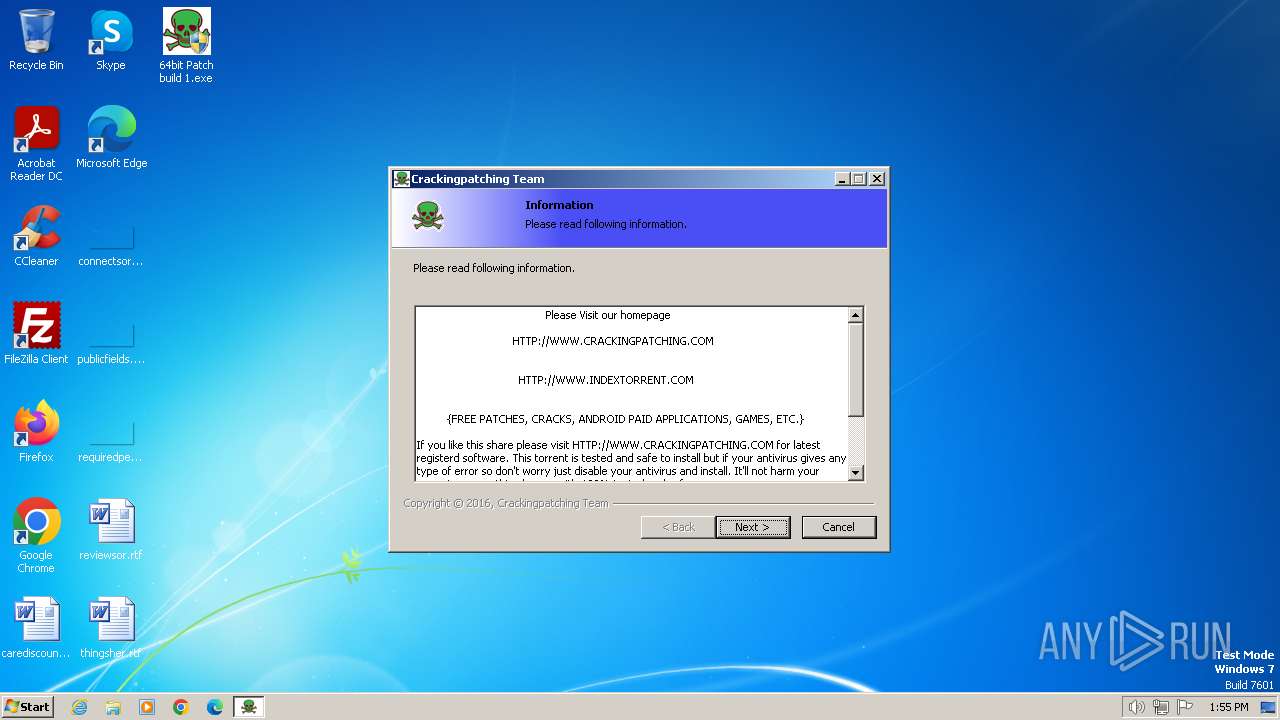This screenshot has height=720, width=1280.
Task: Click the disabled Back button
Action: tap(678, 527)
